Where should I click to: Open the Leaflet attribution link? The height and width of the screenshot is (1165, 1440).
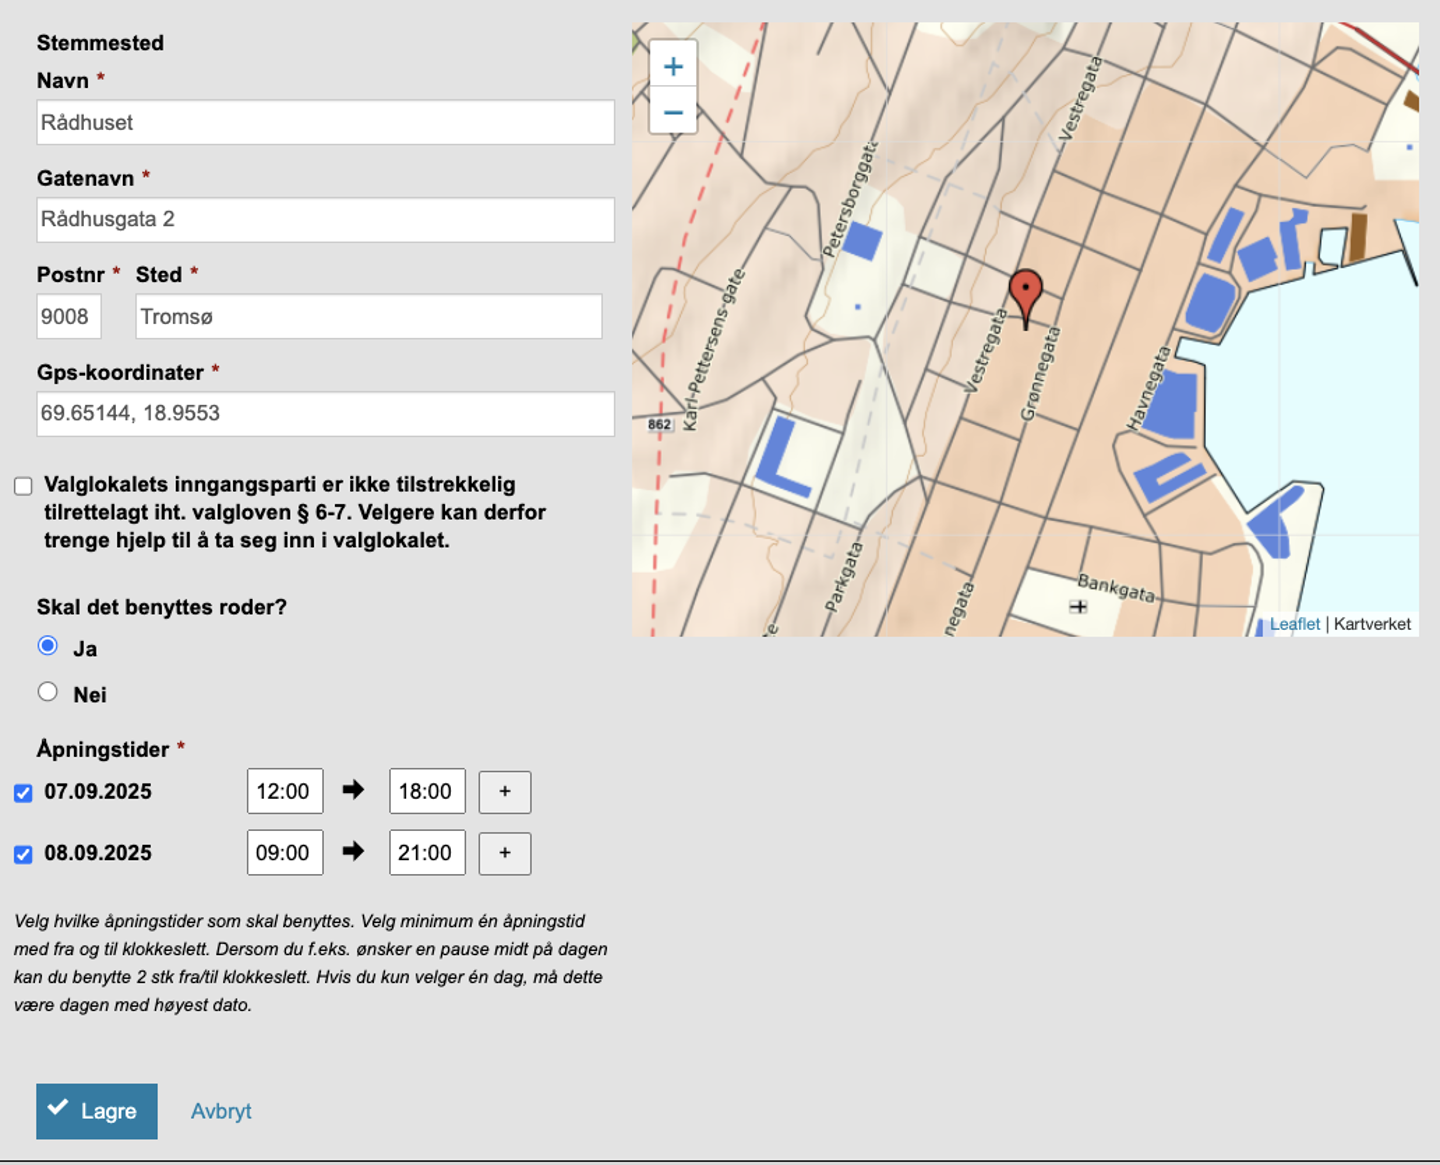[x=1294, y=624]
